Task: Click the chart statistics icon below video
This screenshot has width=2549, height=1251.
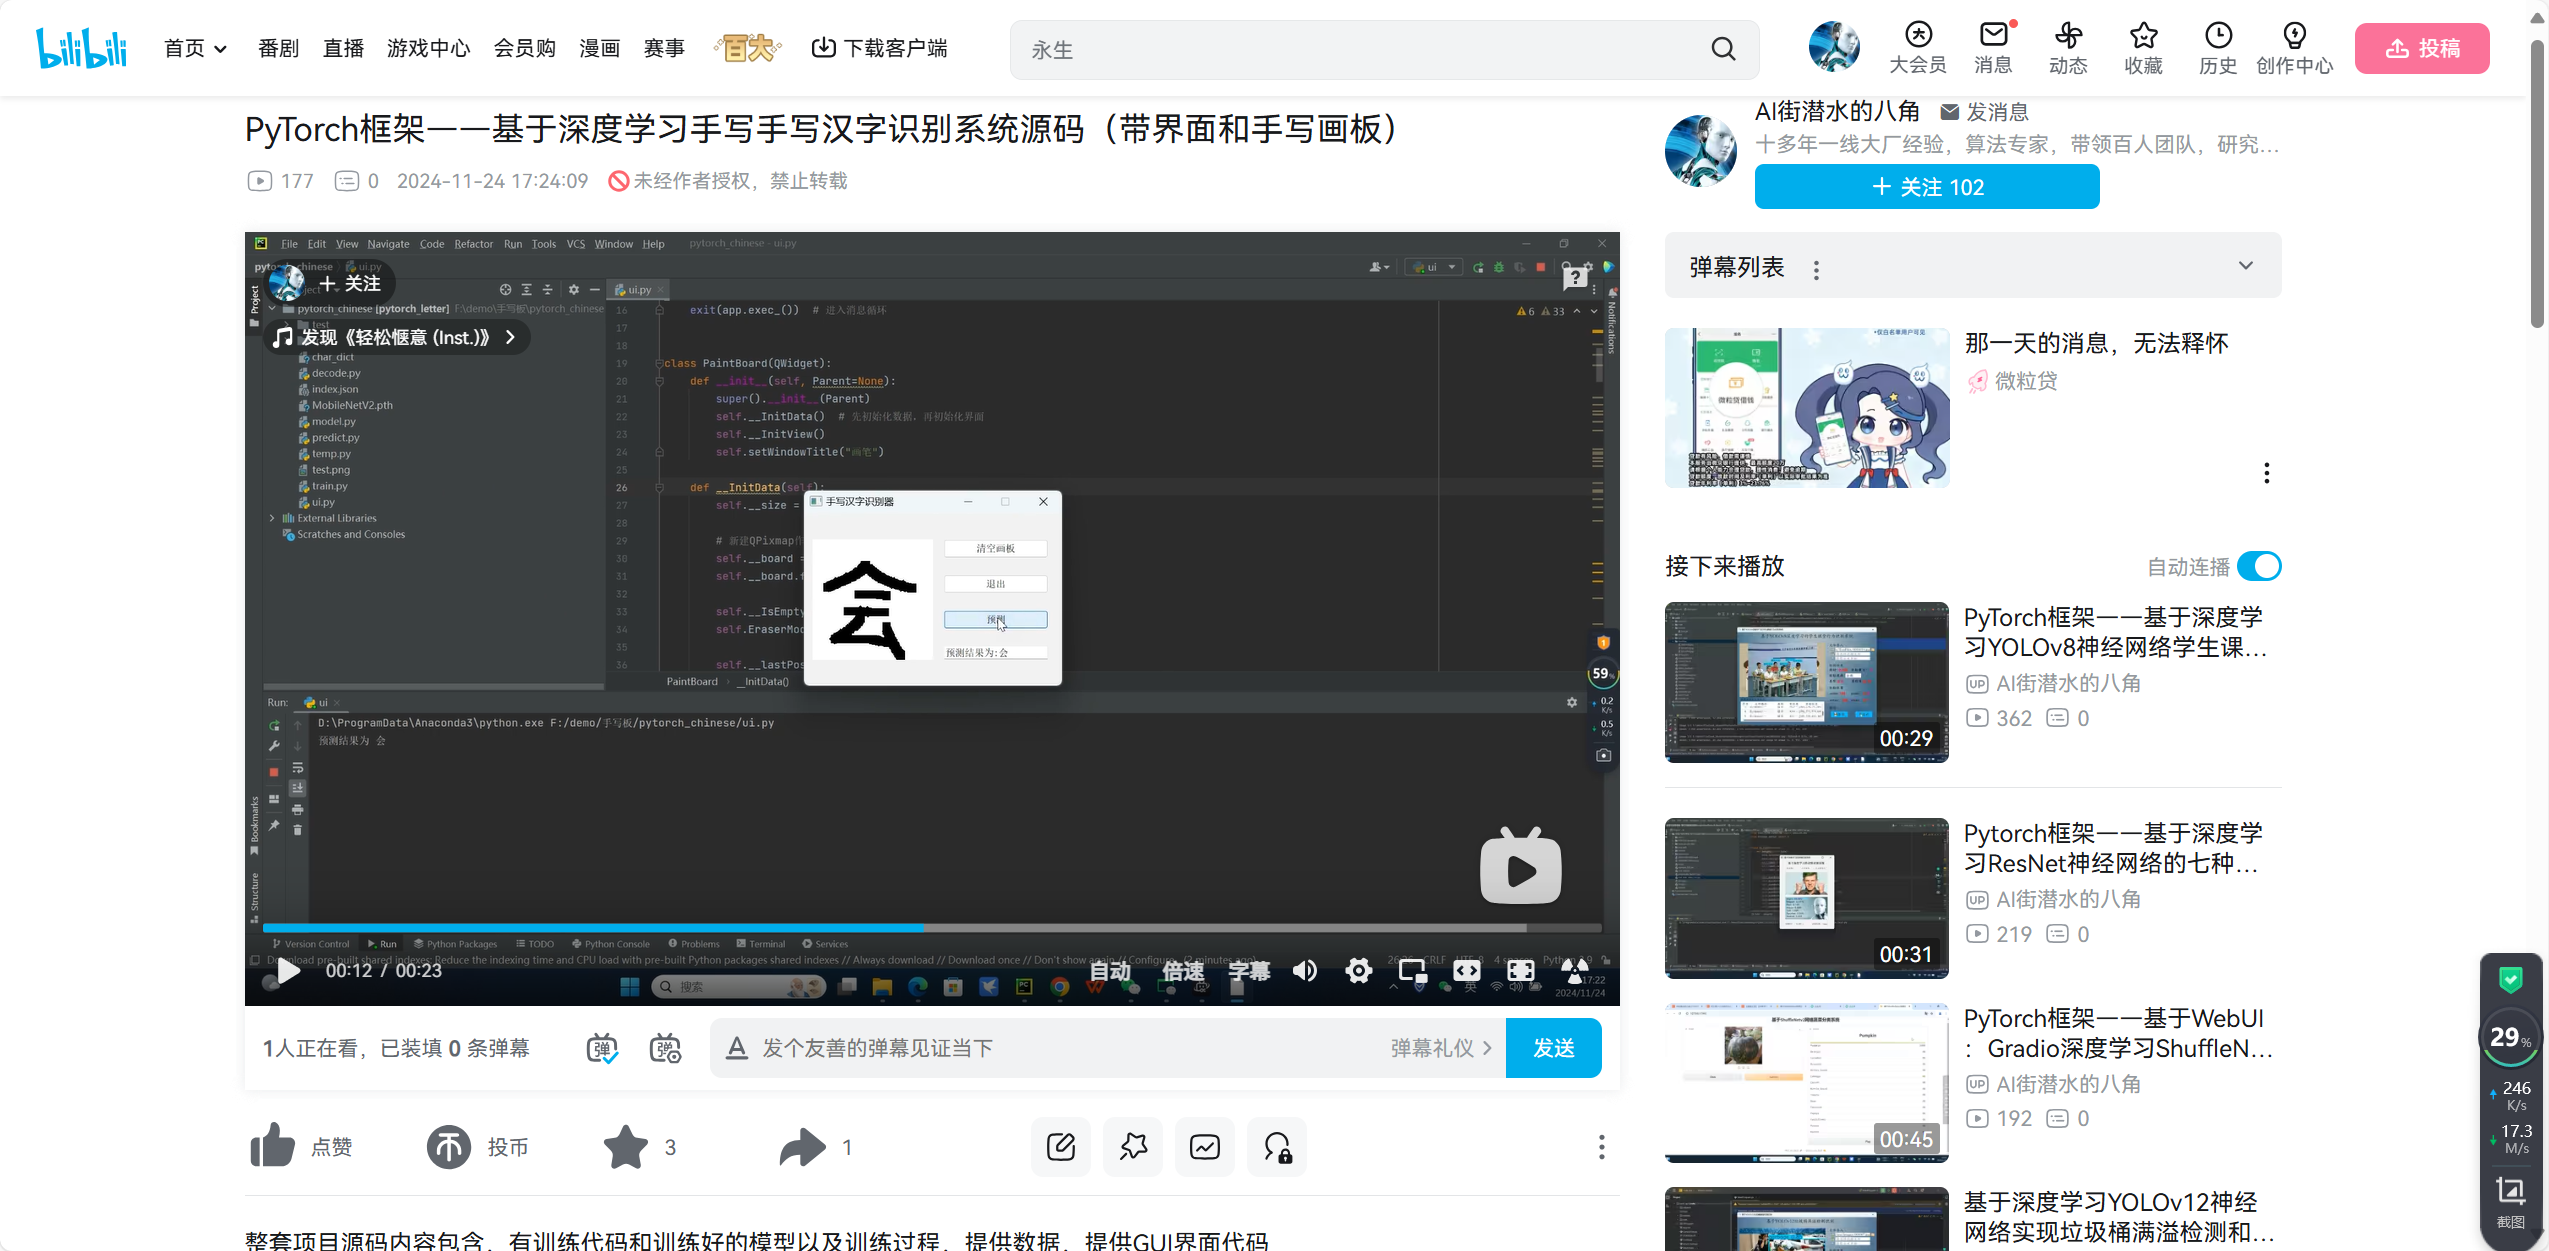Action: pos(1205,1146)
